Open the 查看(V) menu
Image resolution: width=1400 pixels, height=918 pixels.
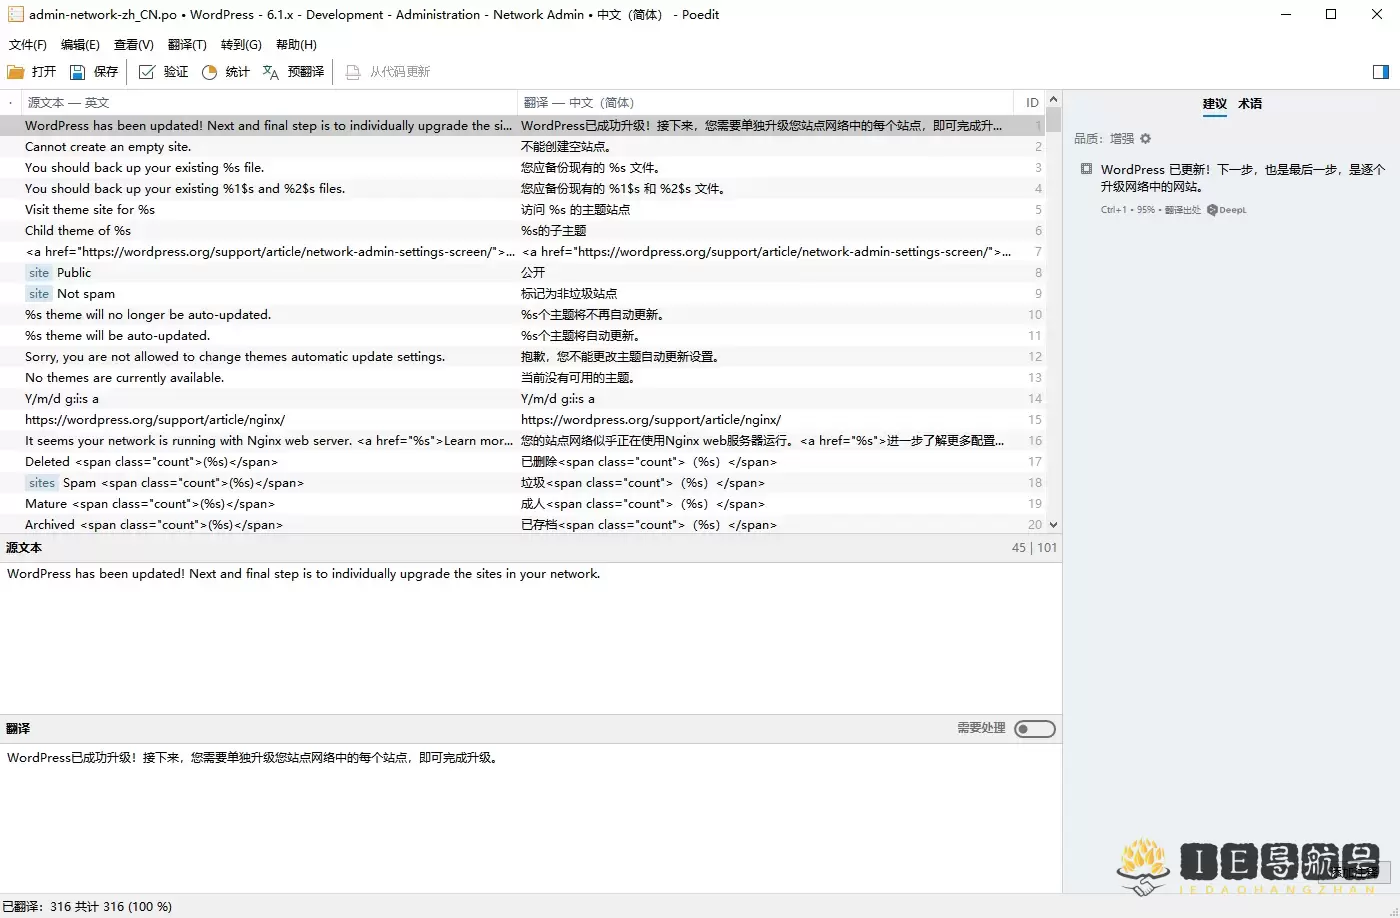click(x=134, y=45)
